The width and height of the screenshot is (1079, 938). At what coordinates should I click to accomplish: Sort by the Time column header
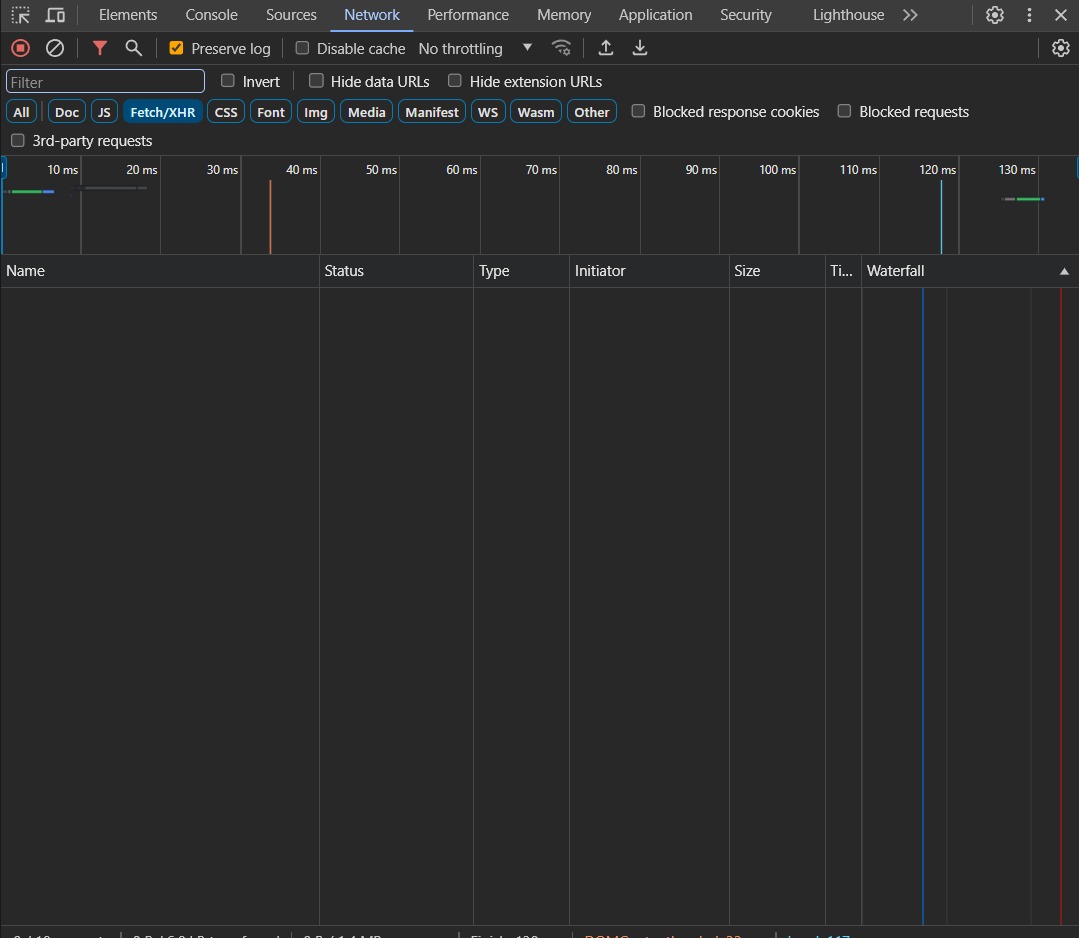coord(844,271)
